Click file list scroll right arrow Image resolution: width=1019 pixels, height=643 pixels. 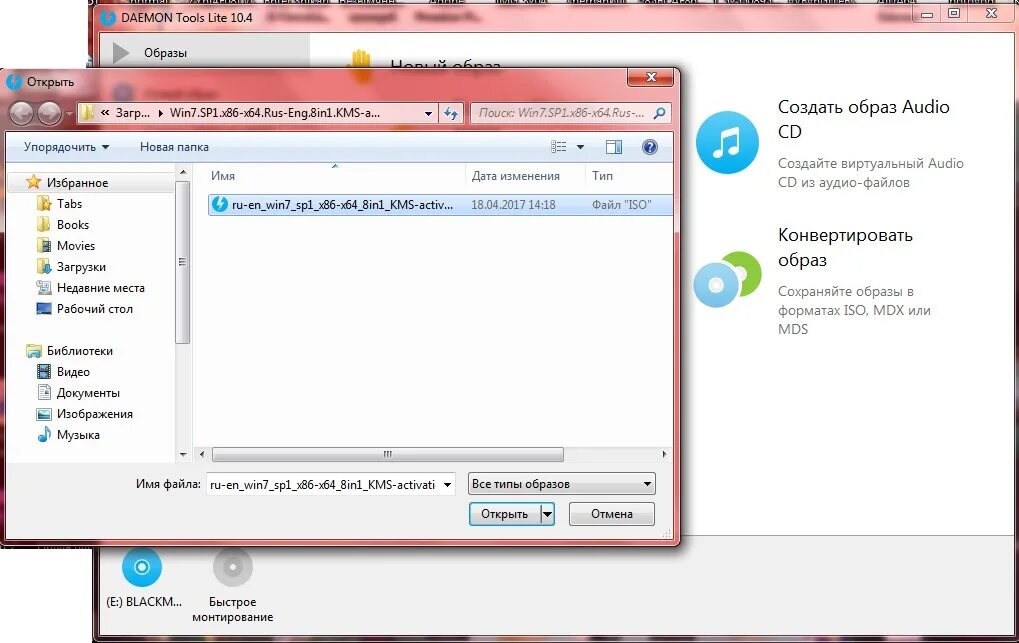point(664,454)
